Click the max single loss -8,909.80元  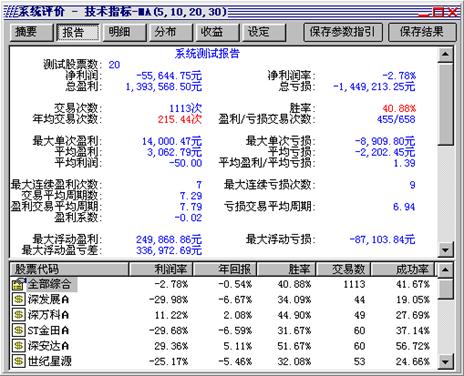tap(385, 141)
